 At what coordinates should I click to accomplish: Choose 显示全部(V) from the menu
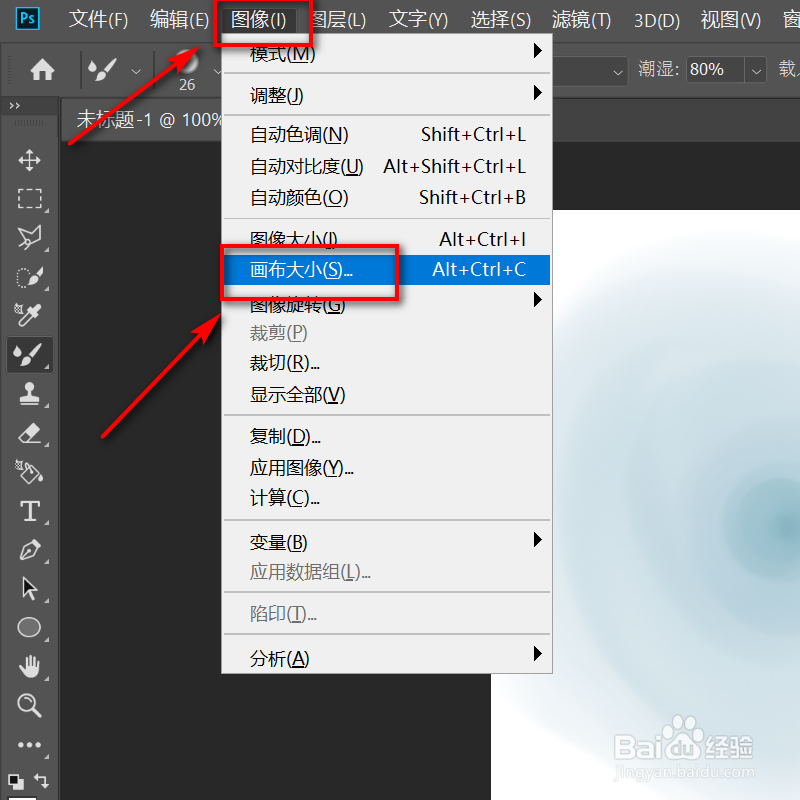click(x=388, y=394)
